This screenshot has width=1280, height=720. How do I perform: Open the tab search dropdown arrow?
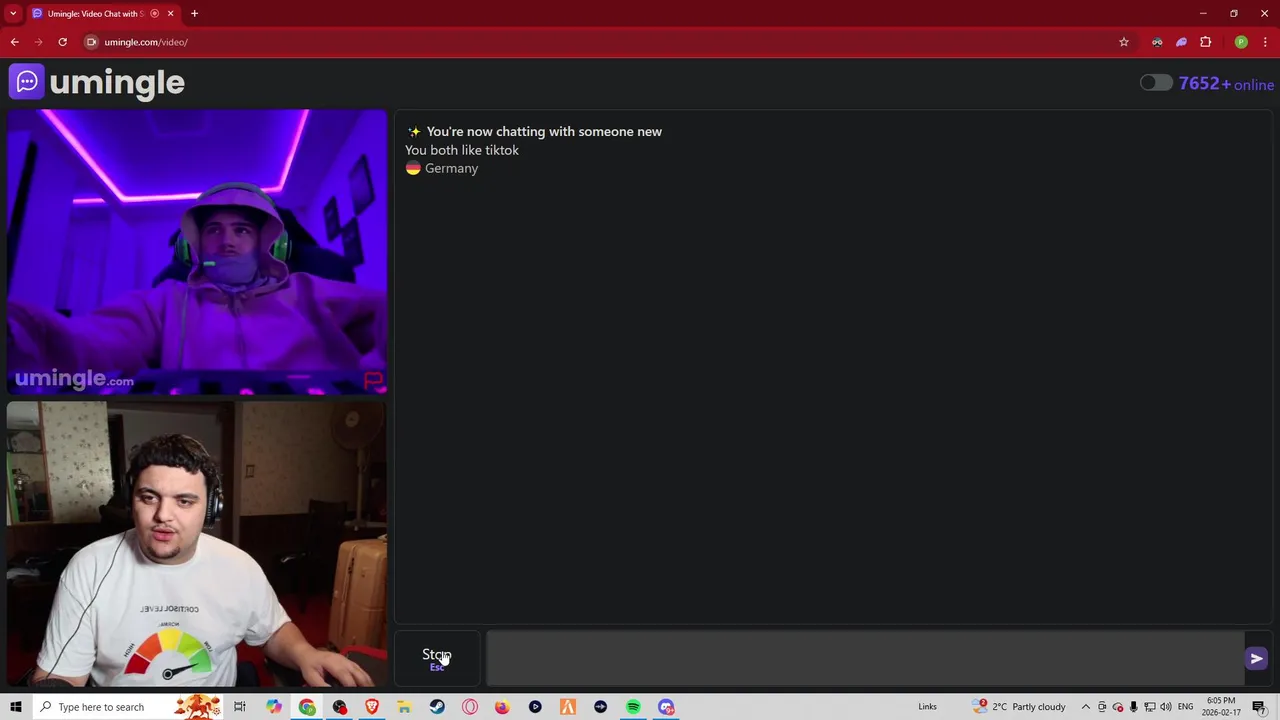pyautogui.click(x=13, y=13)
